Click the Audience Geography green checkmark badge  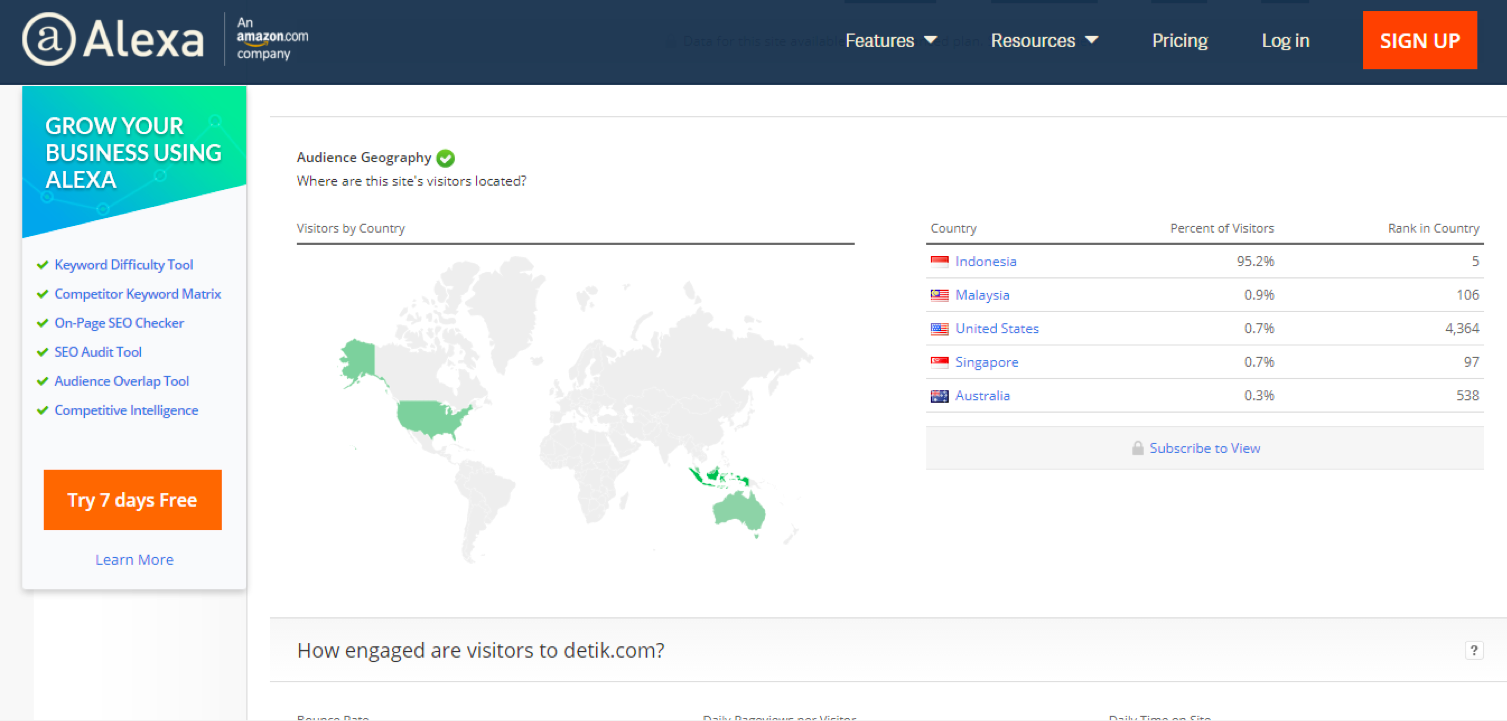coord(446,158)
